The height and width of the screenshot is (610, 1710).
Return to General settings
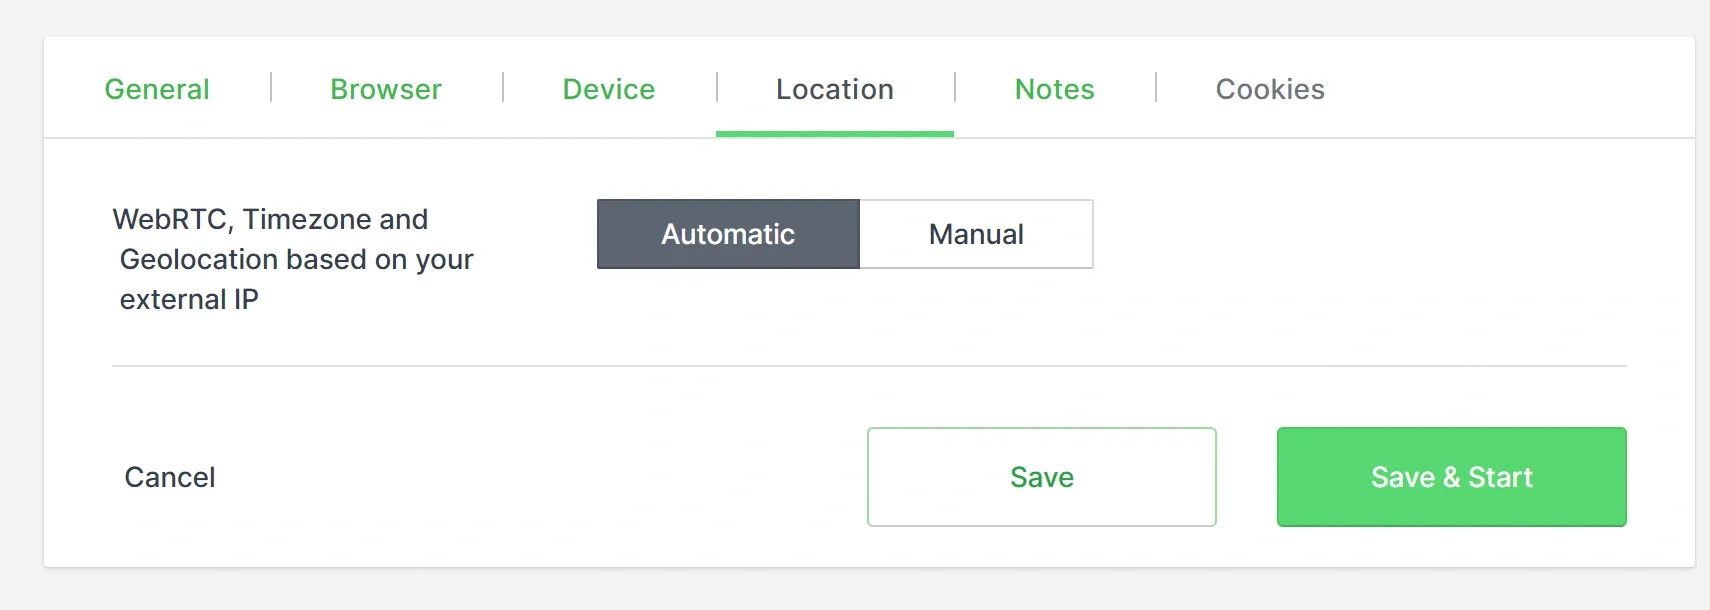pyautogui.click(x=156, y=89)
